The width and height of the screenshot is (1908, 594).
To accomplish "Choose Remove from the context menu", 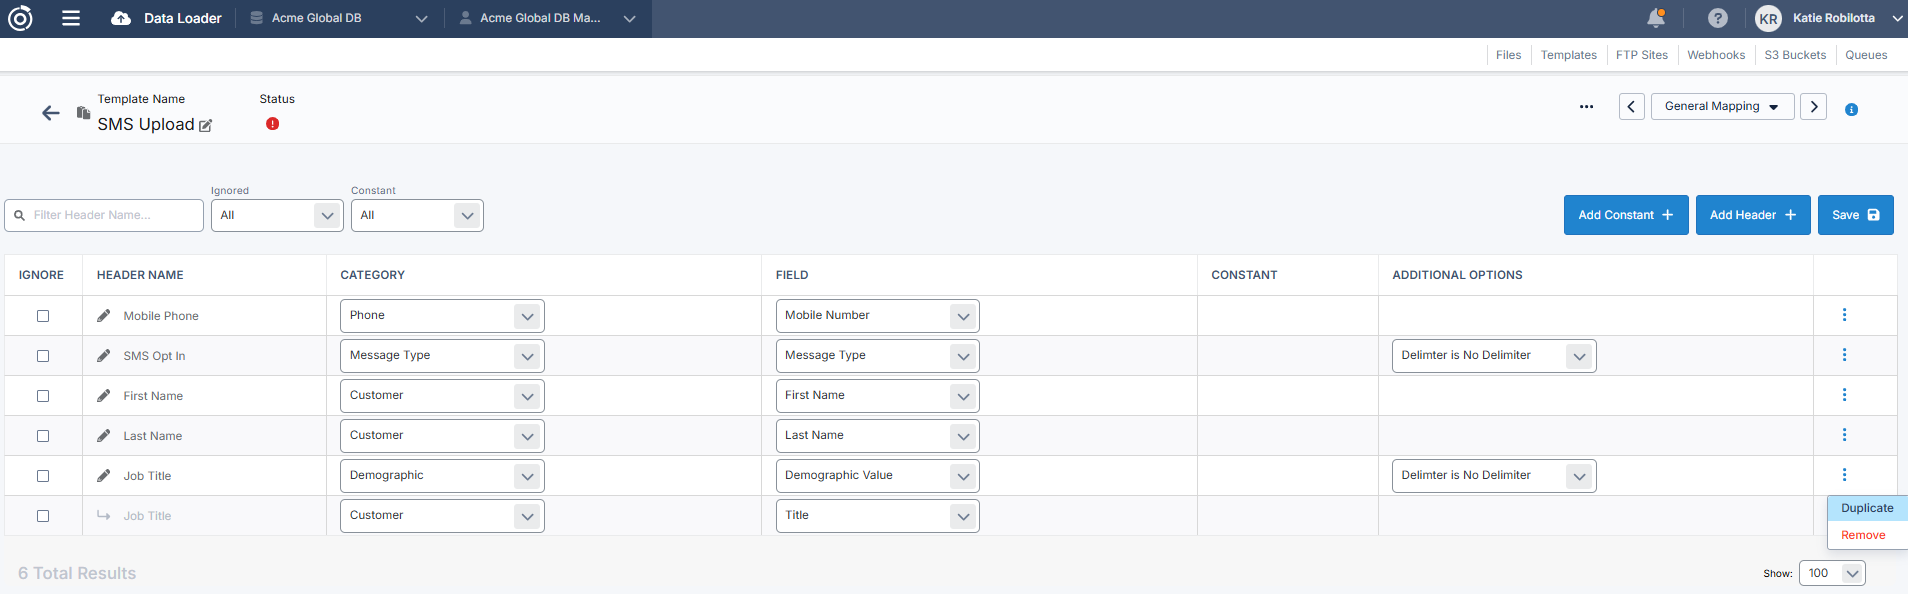I will (1863, 535).
